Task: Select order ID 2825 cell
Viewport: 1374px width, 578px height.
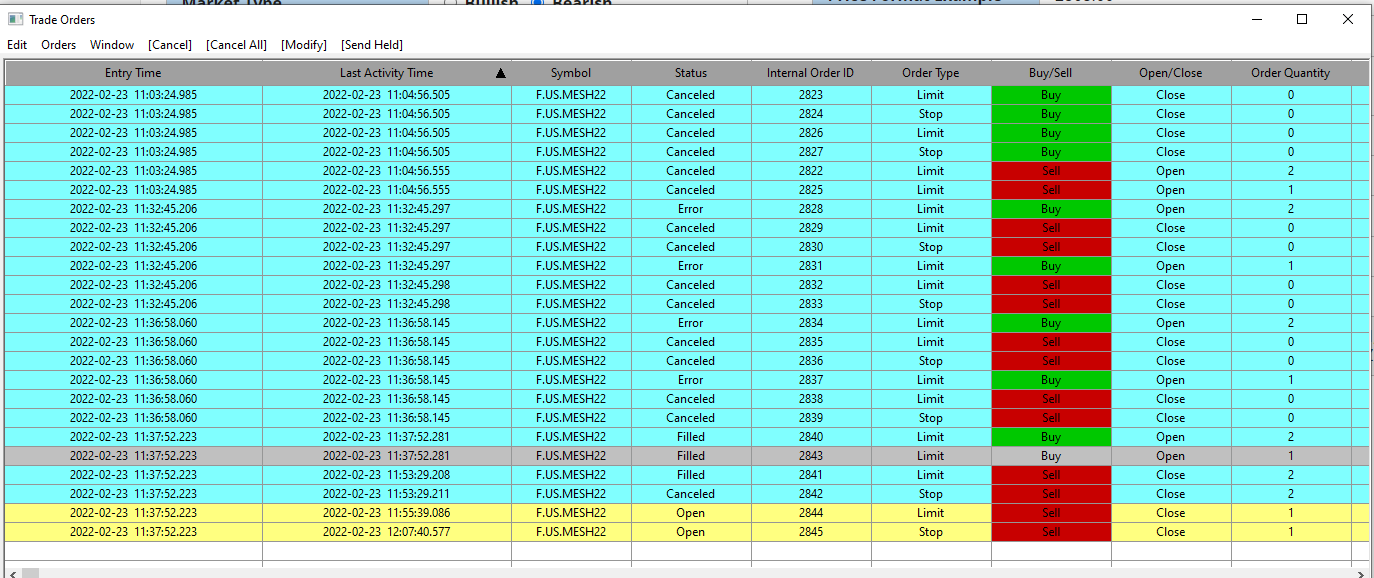Action: [x=811, y=190]
